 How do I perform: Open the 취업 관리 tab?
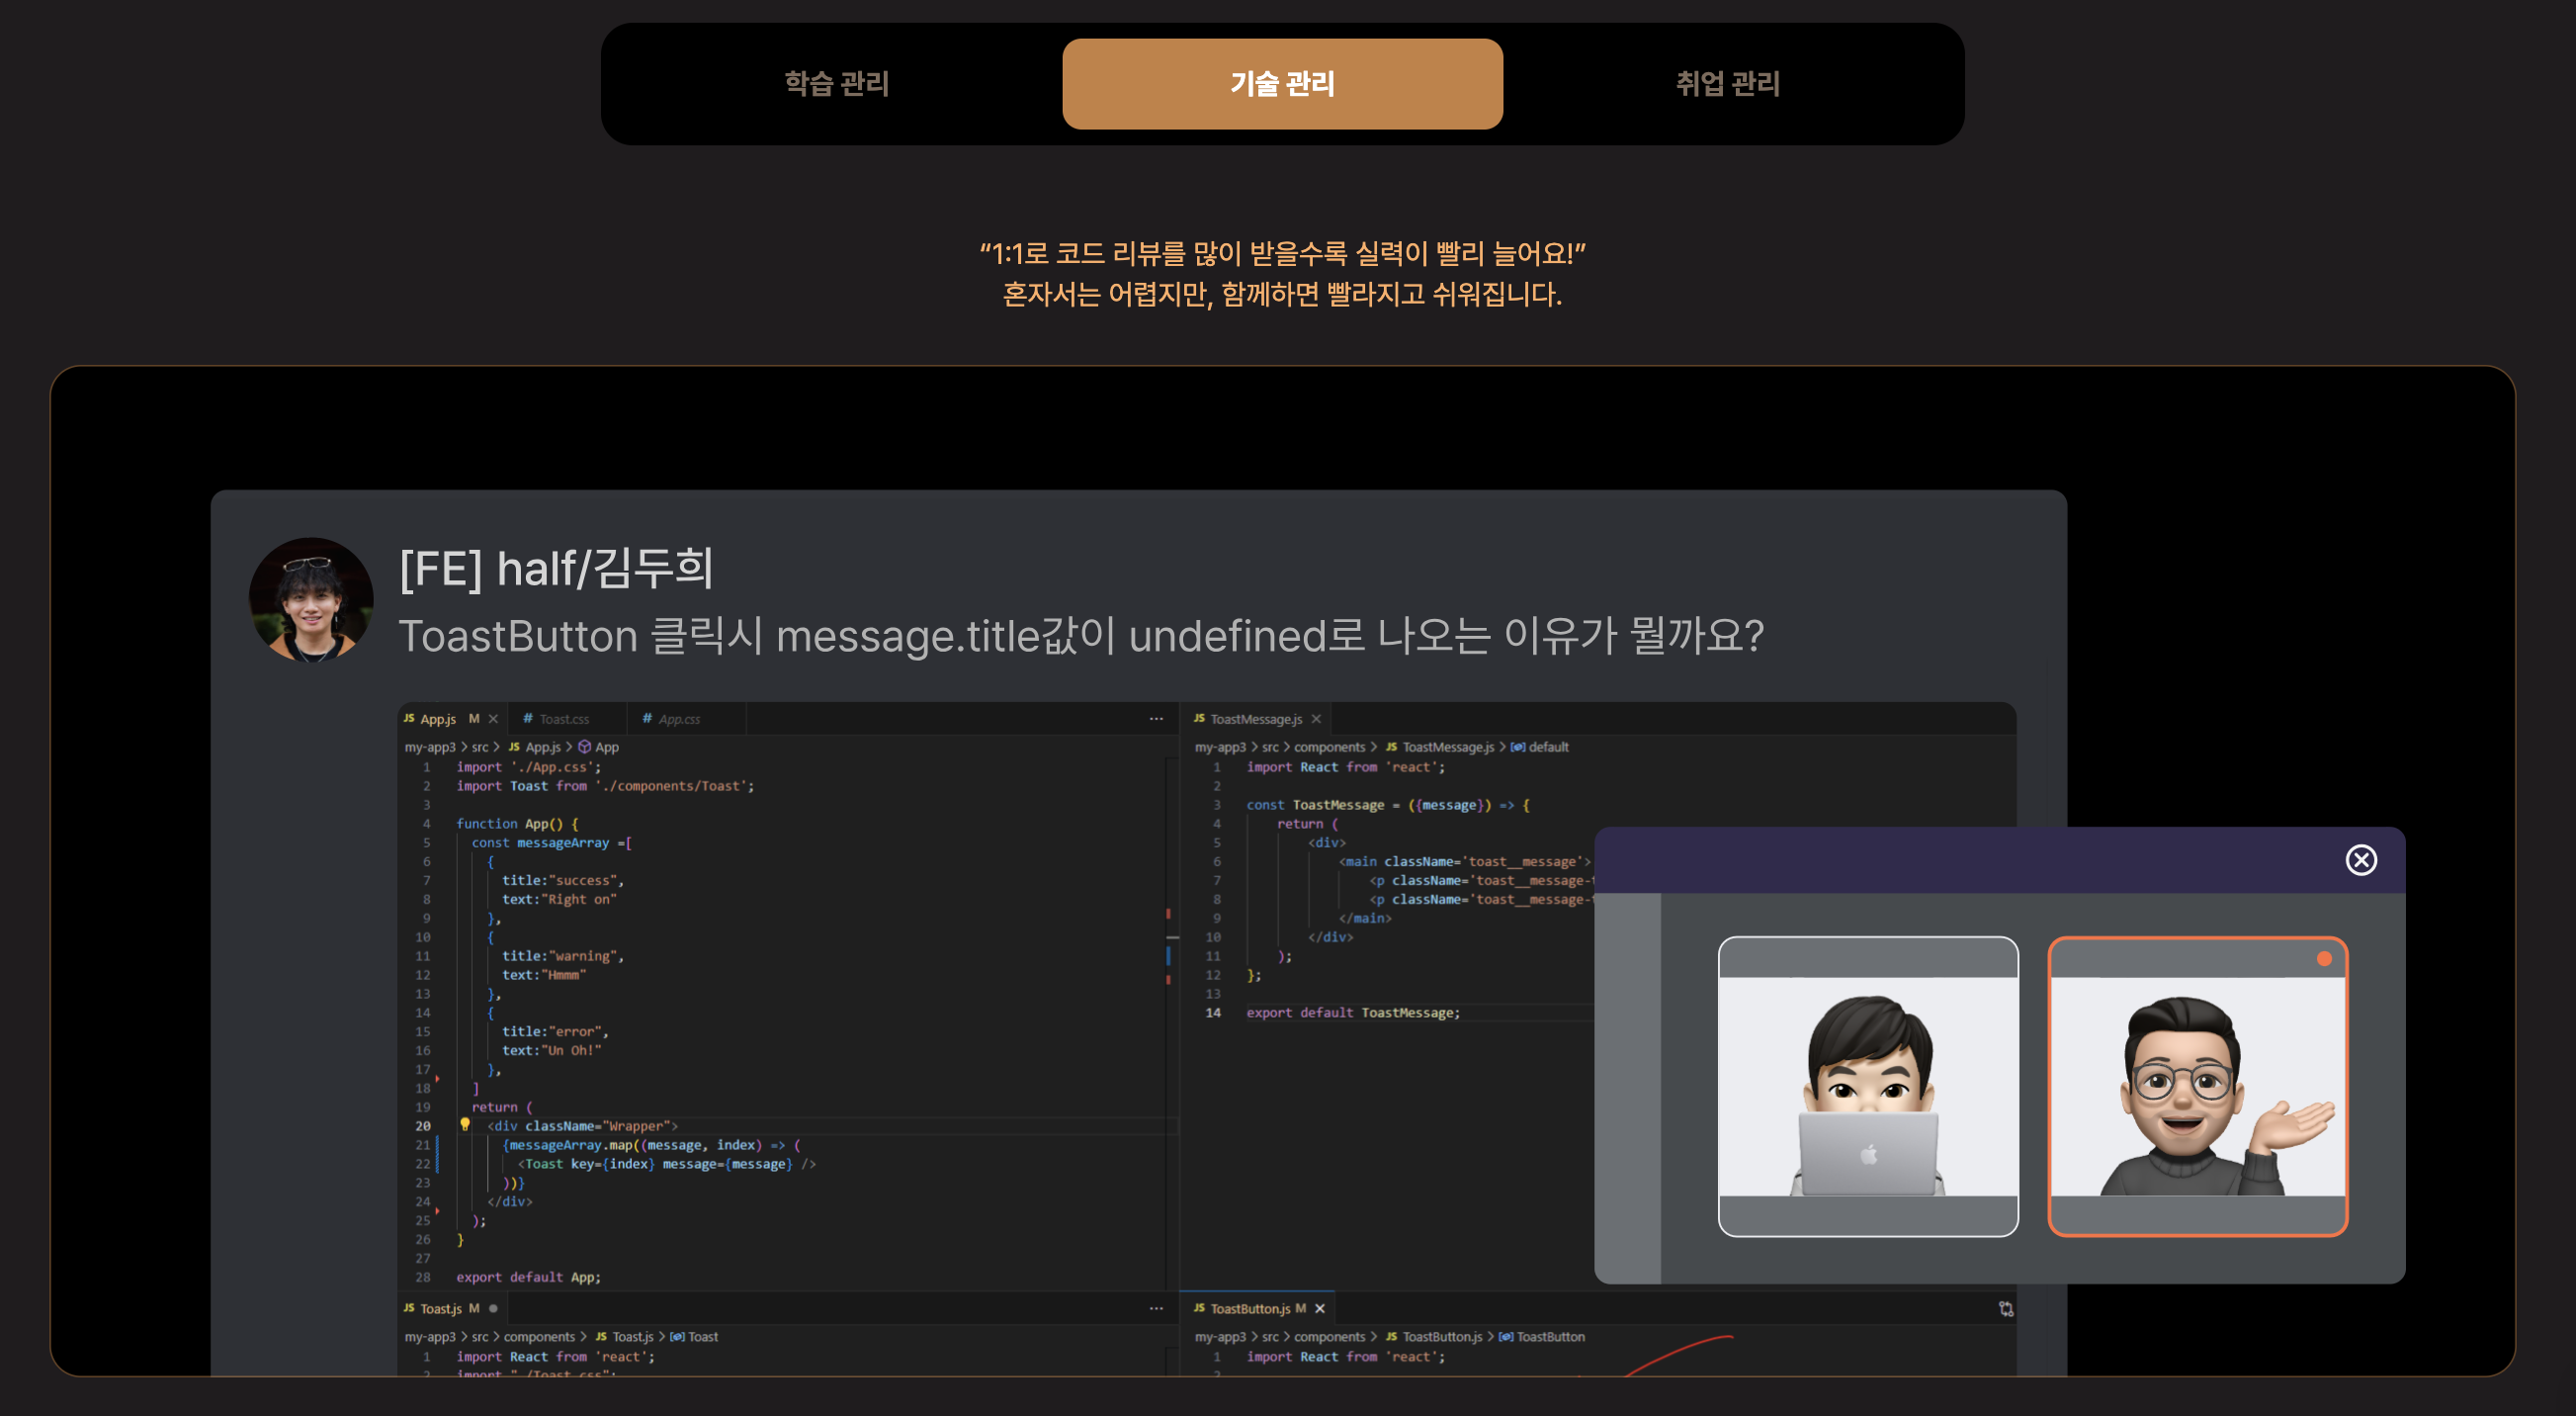1727,84
